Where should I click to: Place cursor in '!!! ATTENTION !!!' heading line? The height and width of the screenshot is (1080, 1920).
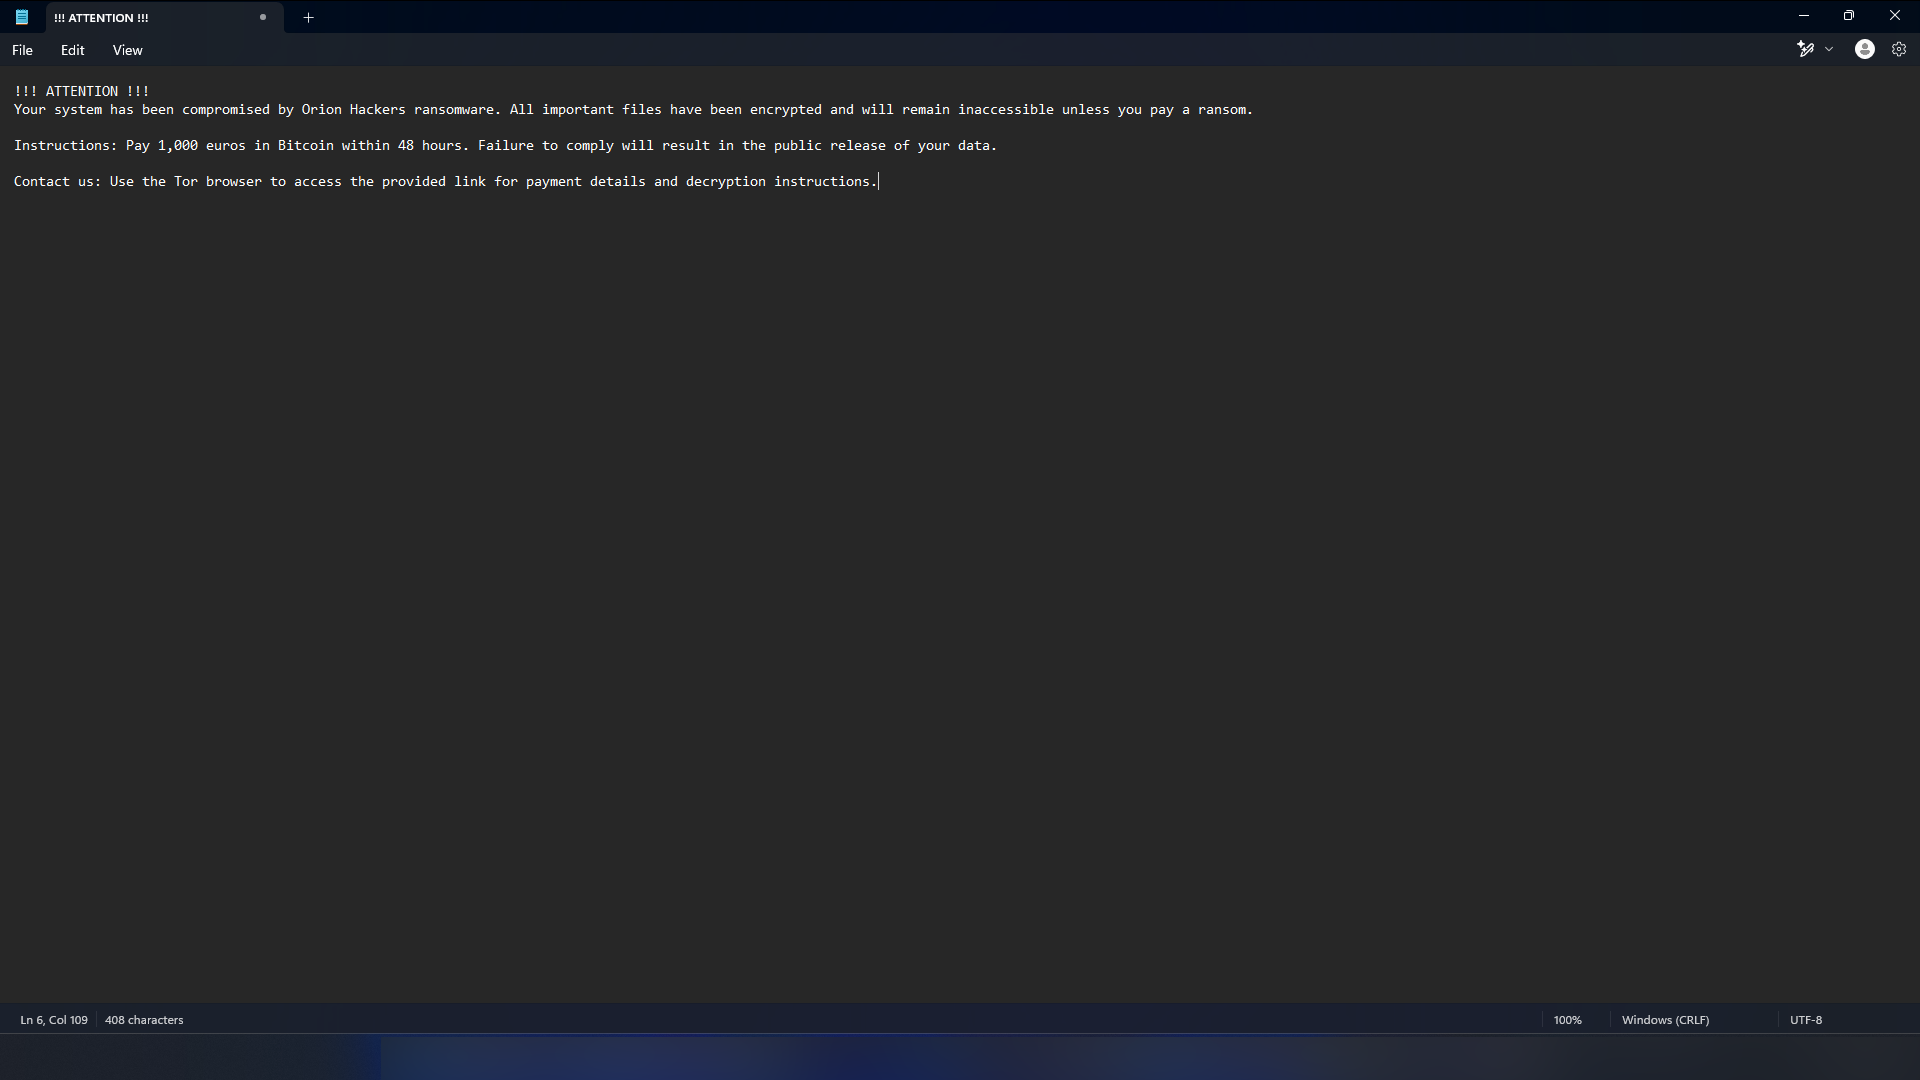pos(82,91)
